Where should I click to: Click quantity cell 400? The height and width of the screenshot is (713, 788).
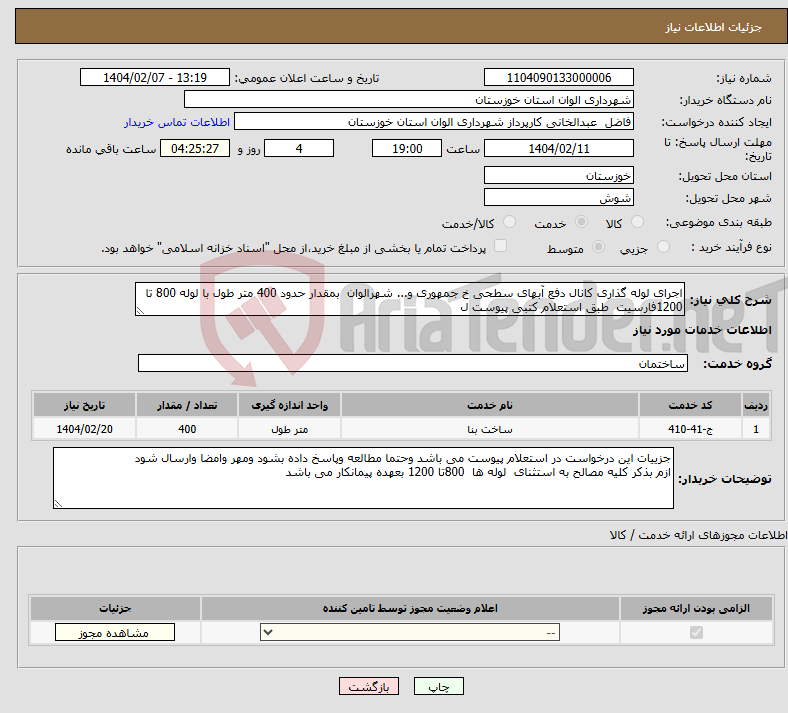[x=187, y=429]
